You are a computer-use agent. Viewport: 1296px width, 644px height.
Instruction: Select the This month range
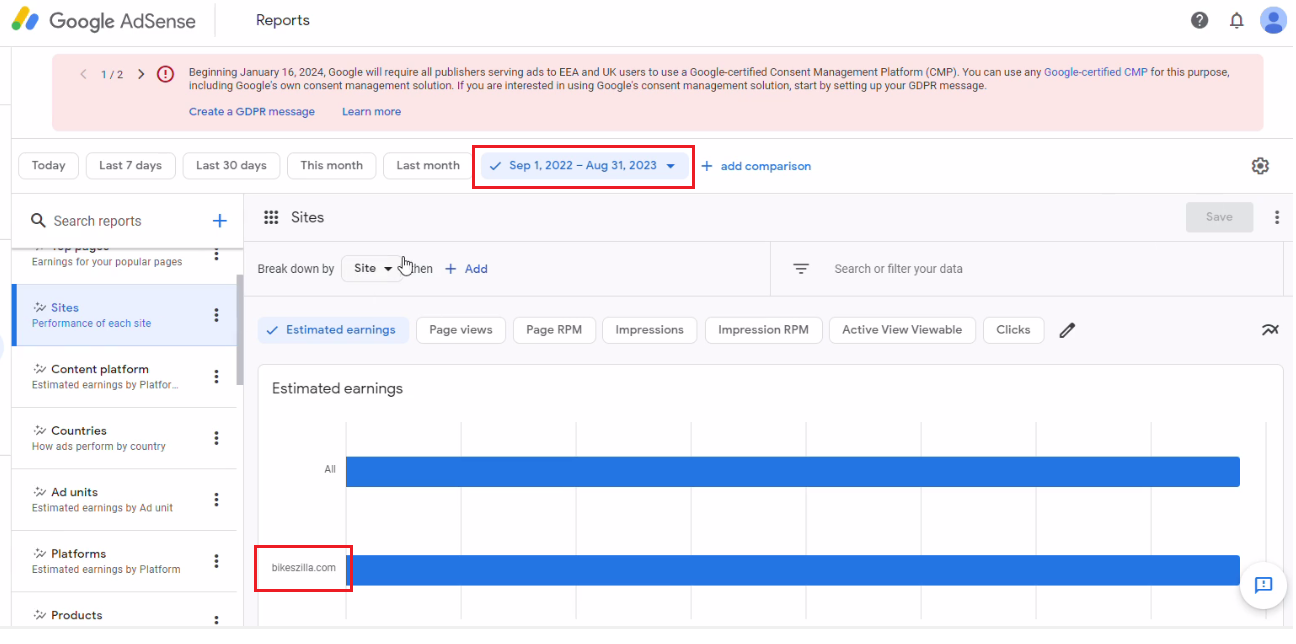332,166
